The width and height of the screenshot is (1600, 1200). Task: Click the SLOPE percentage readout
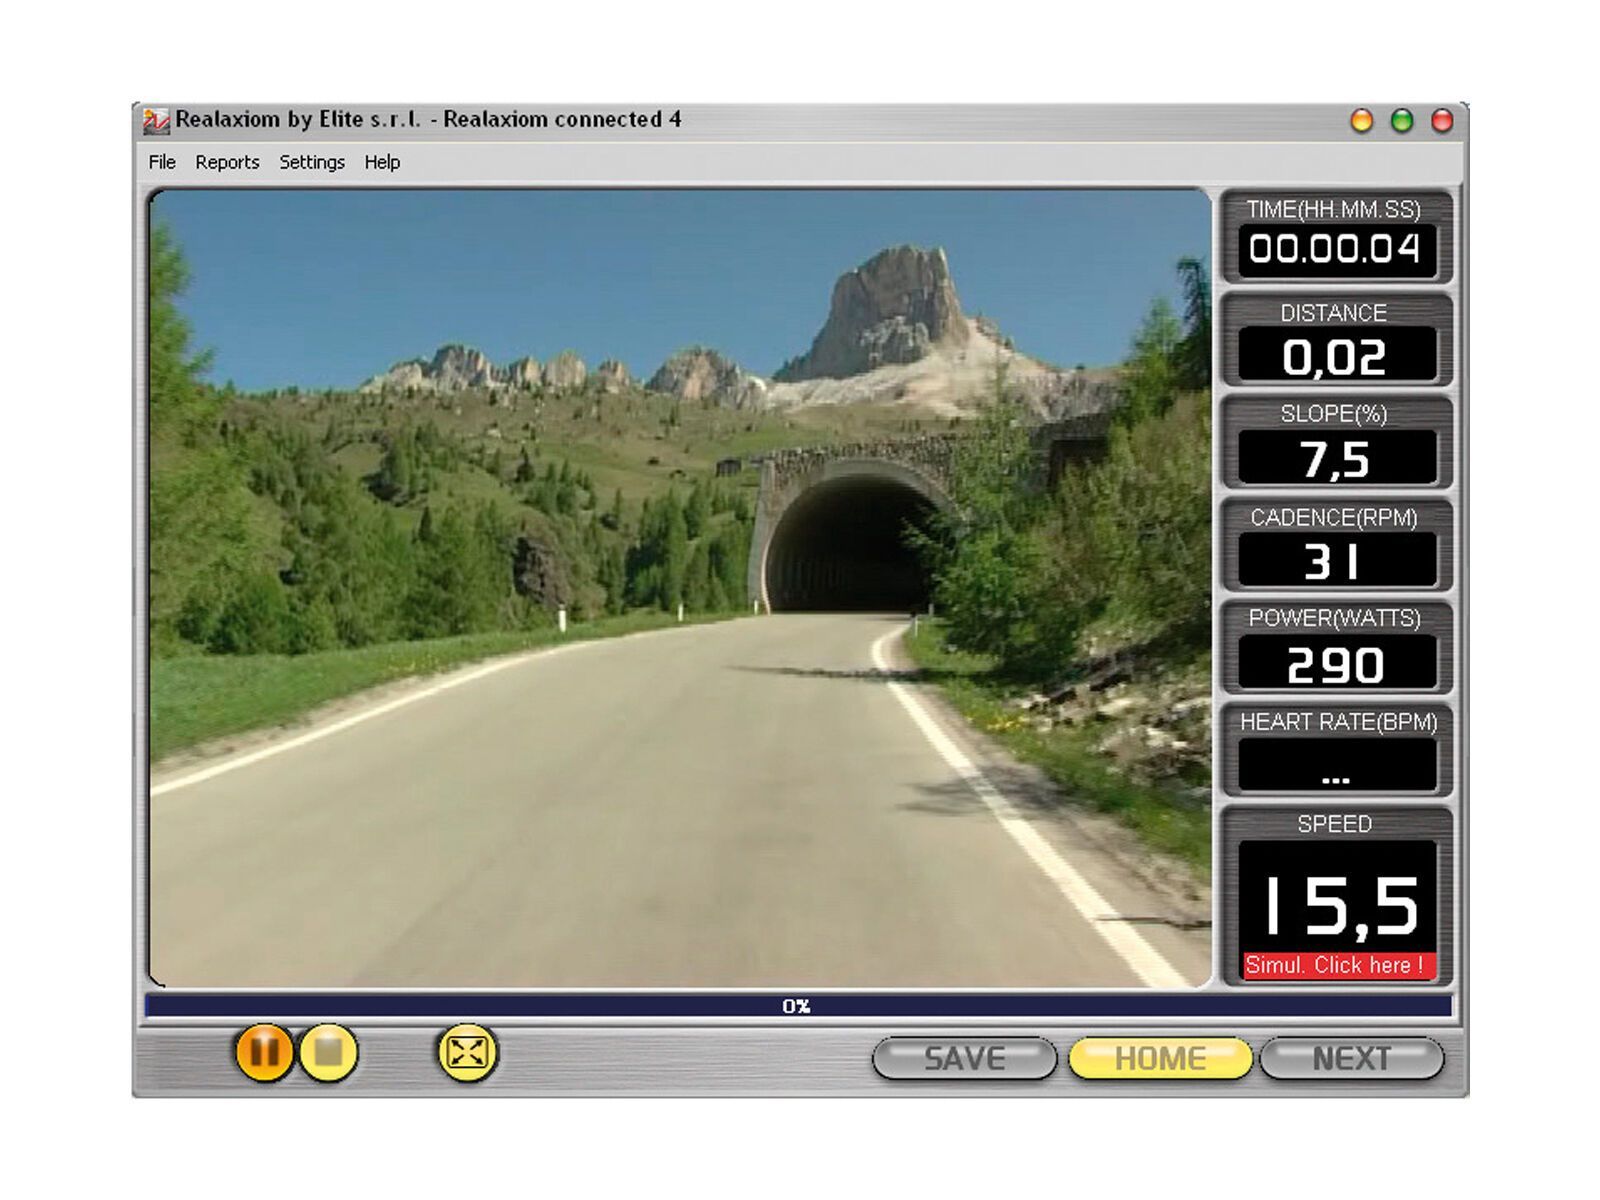tap(1337, 455)
